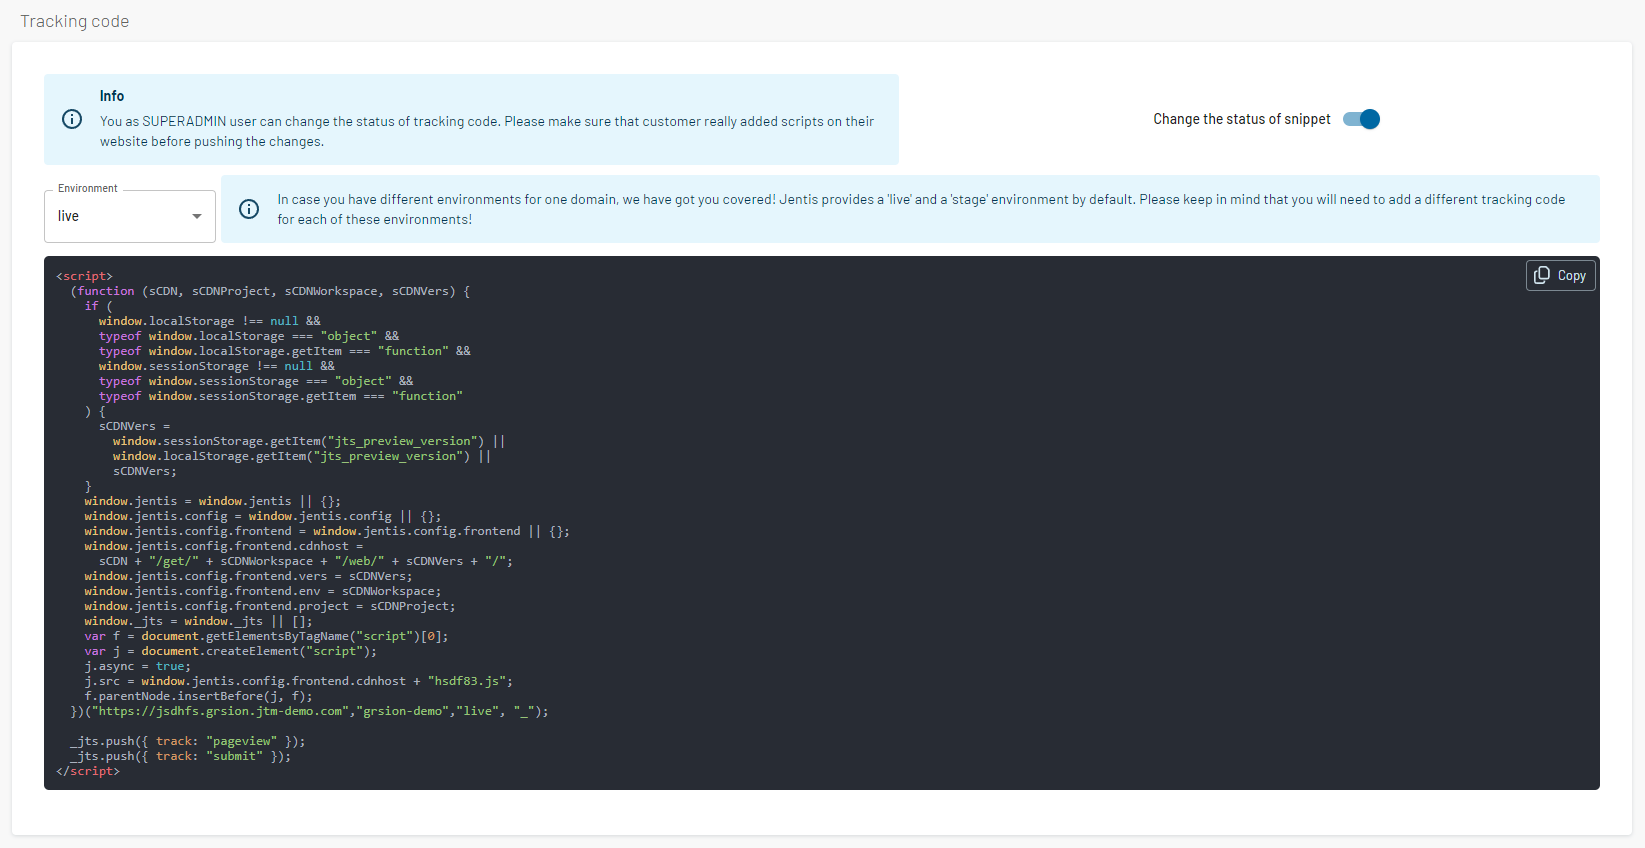Click the opening script tag in the code
1645x848 pixels.
point(85,276)
